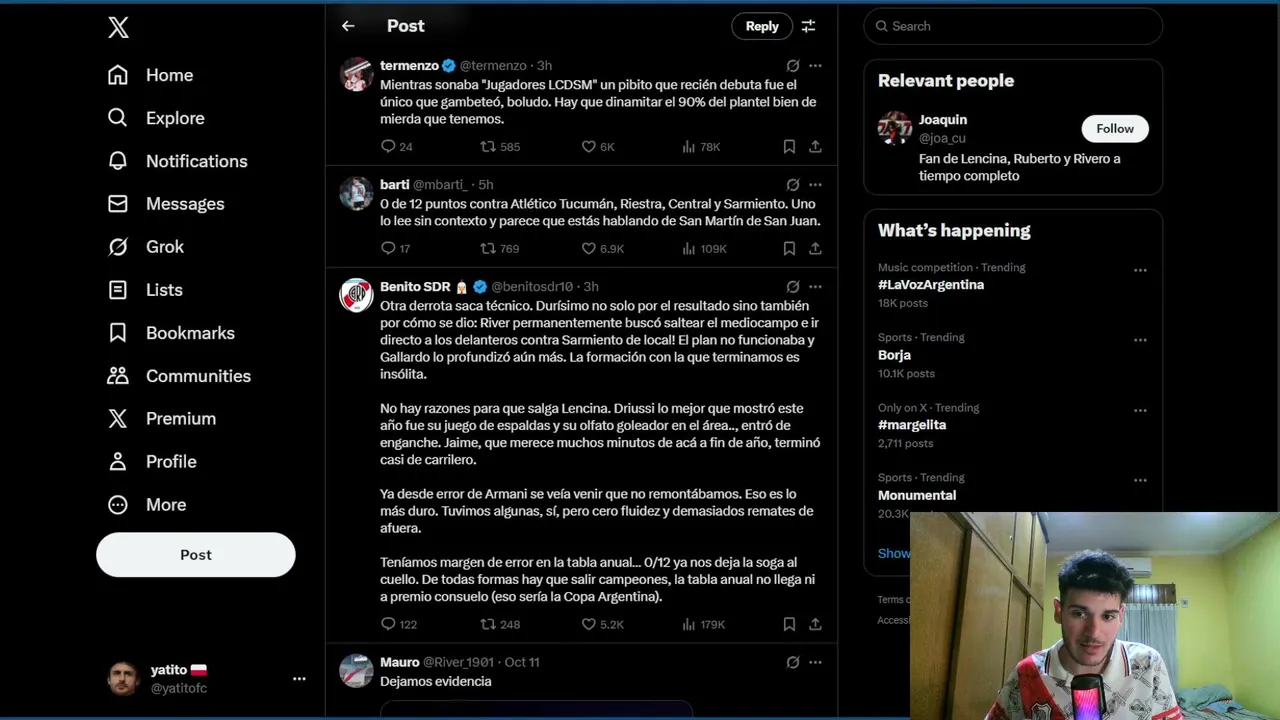Image resolution: width=1280 pixels, height=720 pixels.
Task: Like the Benito SDR post
Action: click(589, 624)
